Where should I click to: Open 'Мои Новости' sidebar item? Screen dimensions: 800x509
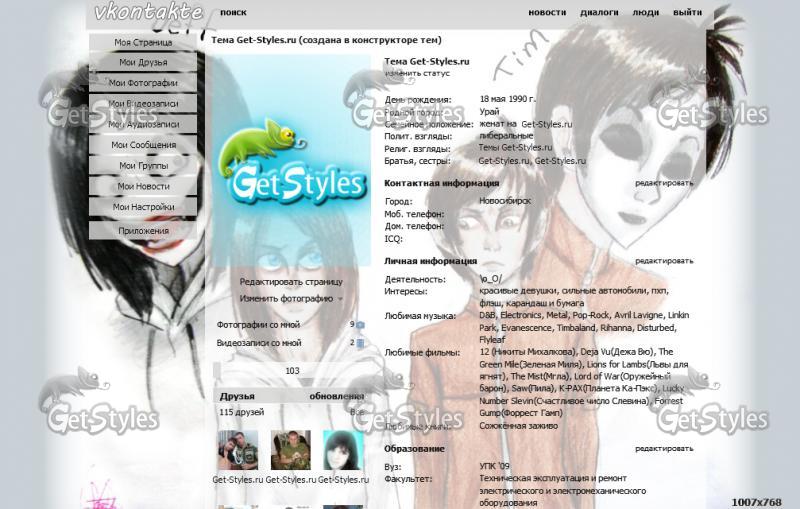(x=143, y=186)
